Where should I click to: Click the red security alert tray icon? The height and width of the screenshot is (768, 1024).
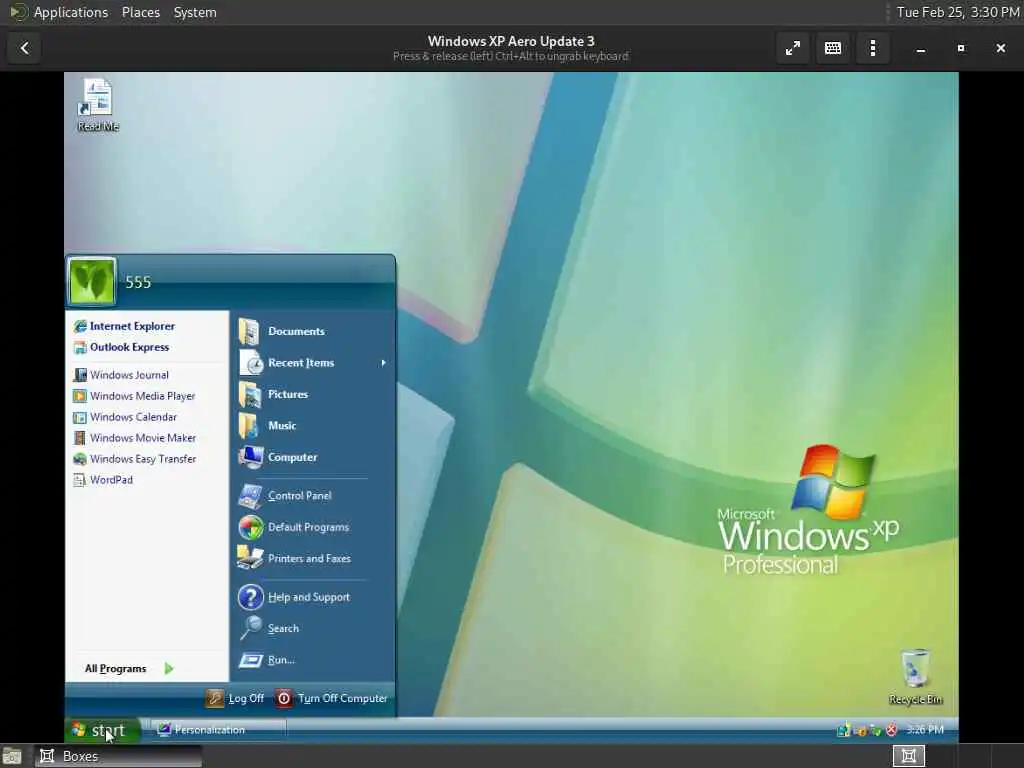[891, 730]
